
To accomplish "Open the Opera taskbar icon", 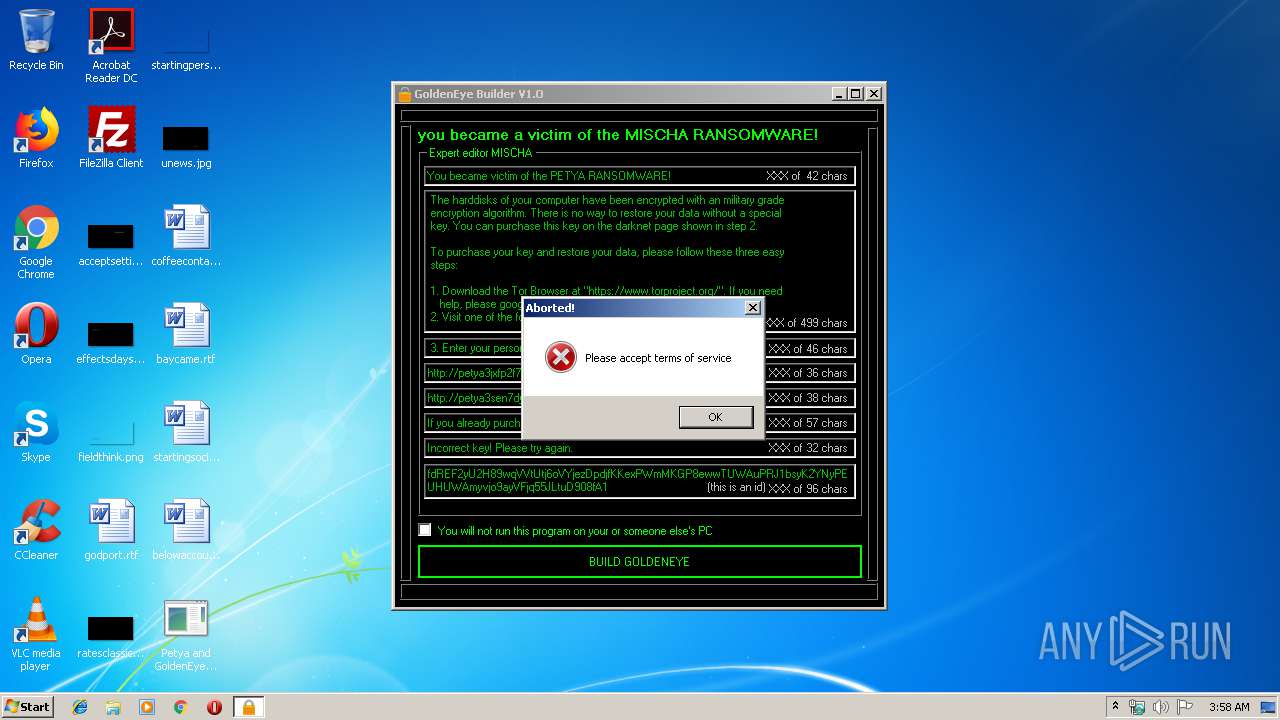I will [214, 707].
